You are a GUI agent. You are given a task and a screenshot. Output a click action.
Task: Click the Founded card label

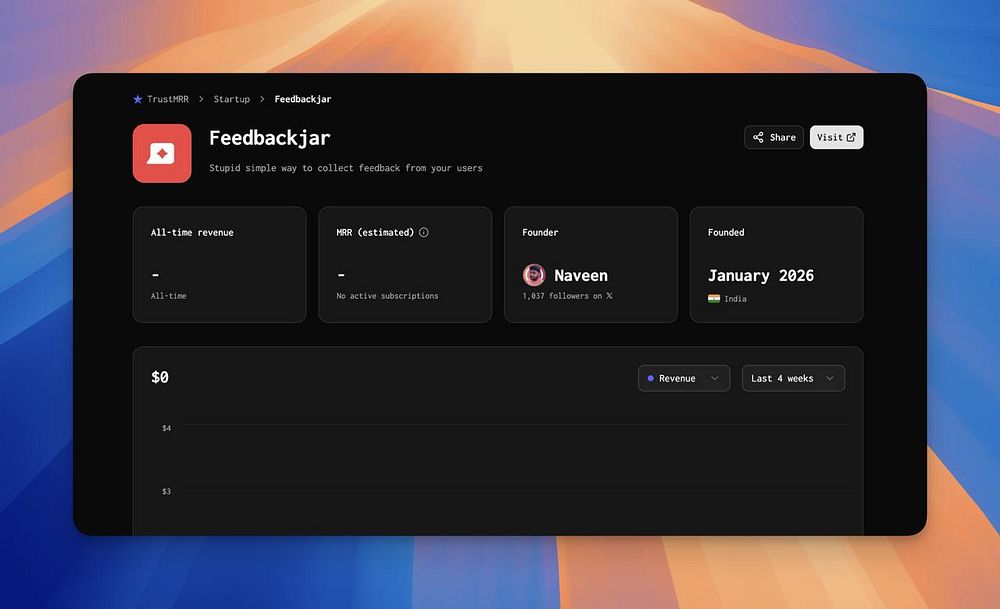(x=726, y=232)
